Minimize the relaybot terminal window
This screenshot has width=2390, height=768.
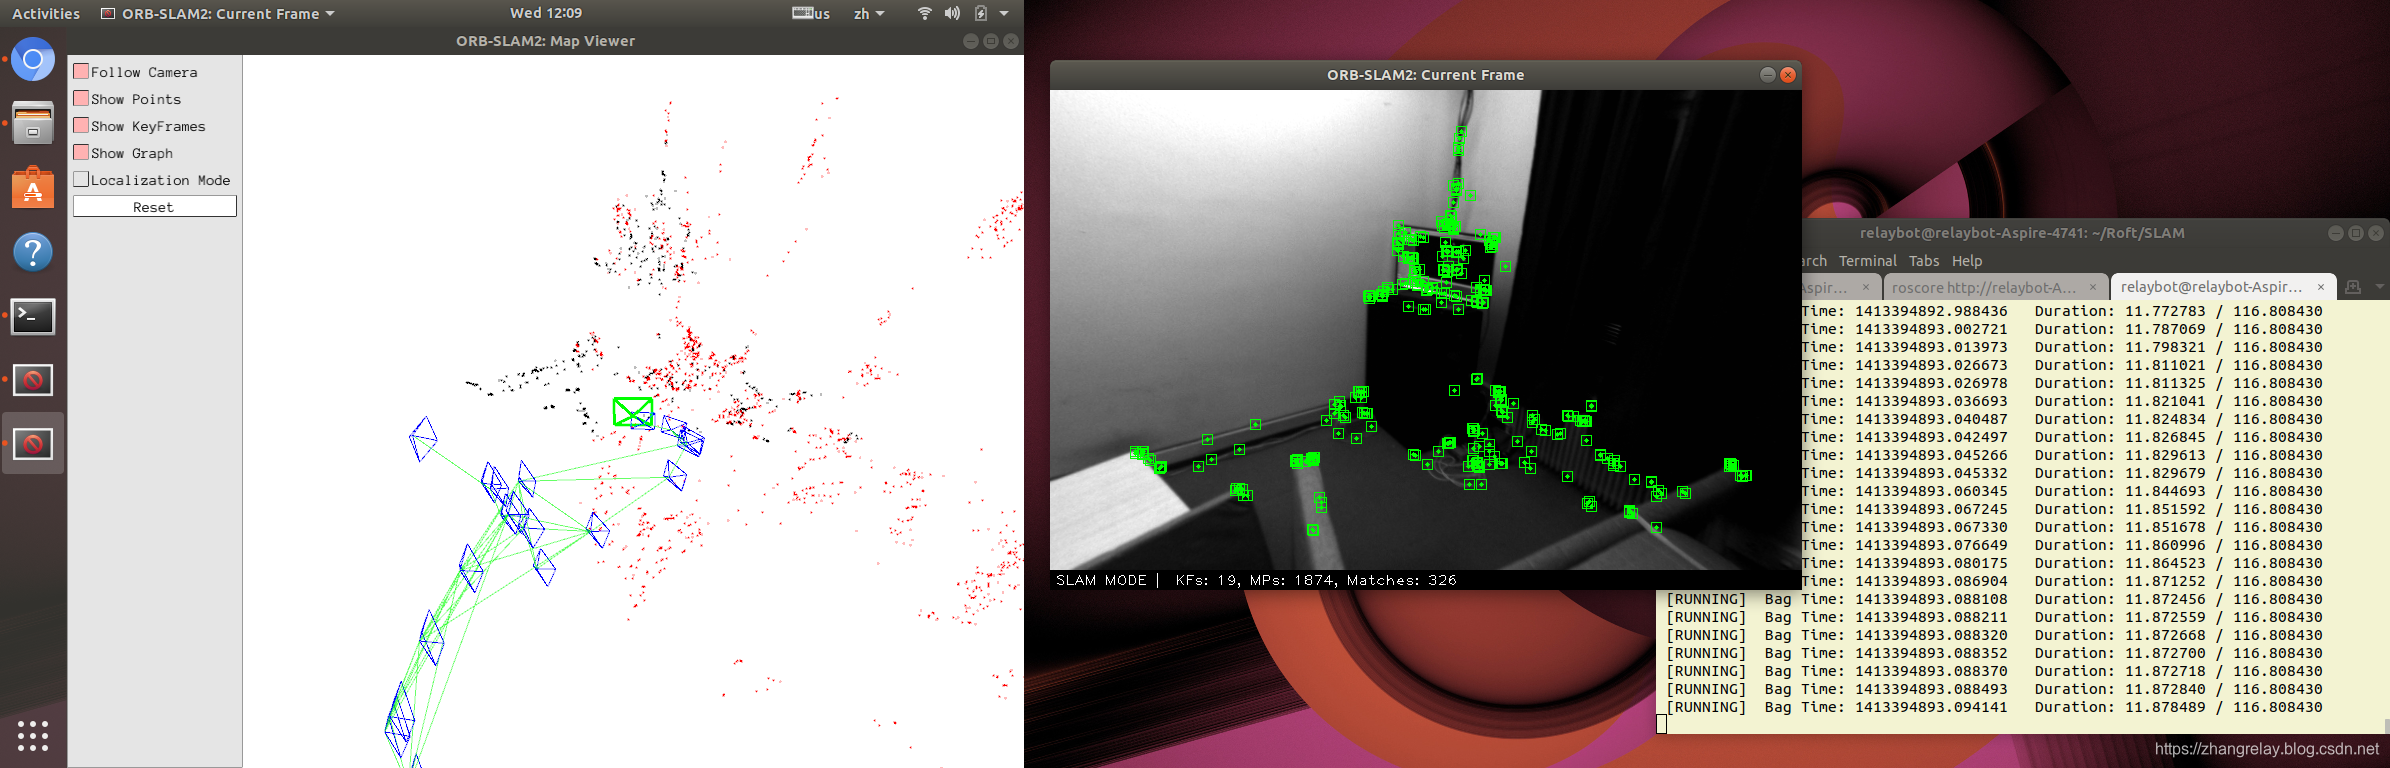(x=2336, y=233)
